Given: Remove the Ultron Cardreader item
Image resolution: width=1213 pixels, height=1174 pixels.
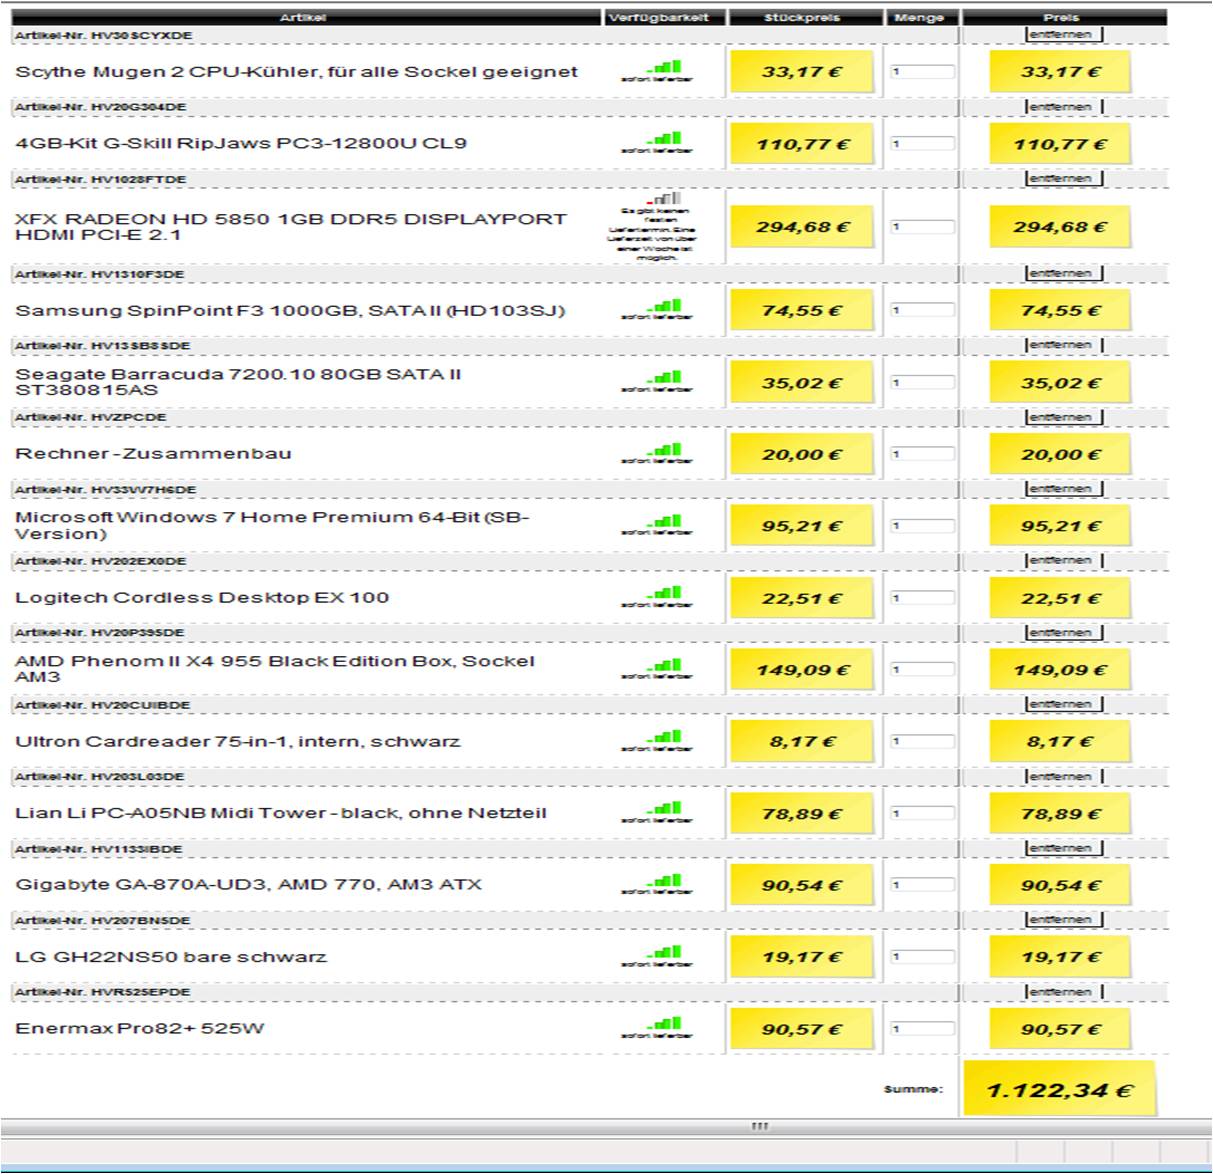Looking at the screenshot, I should 1064,704.
